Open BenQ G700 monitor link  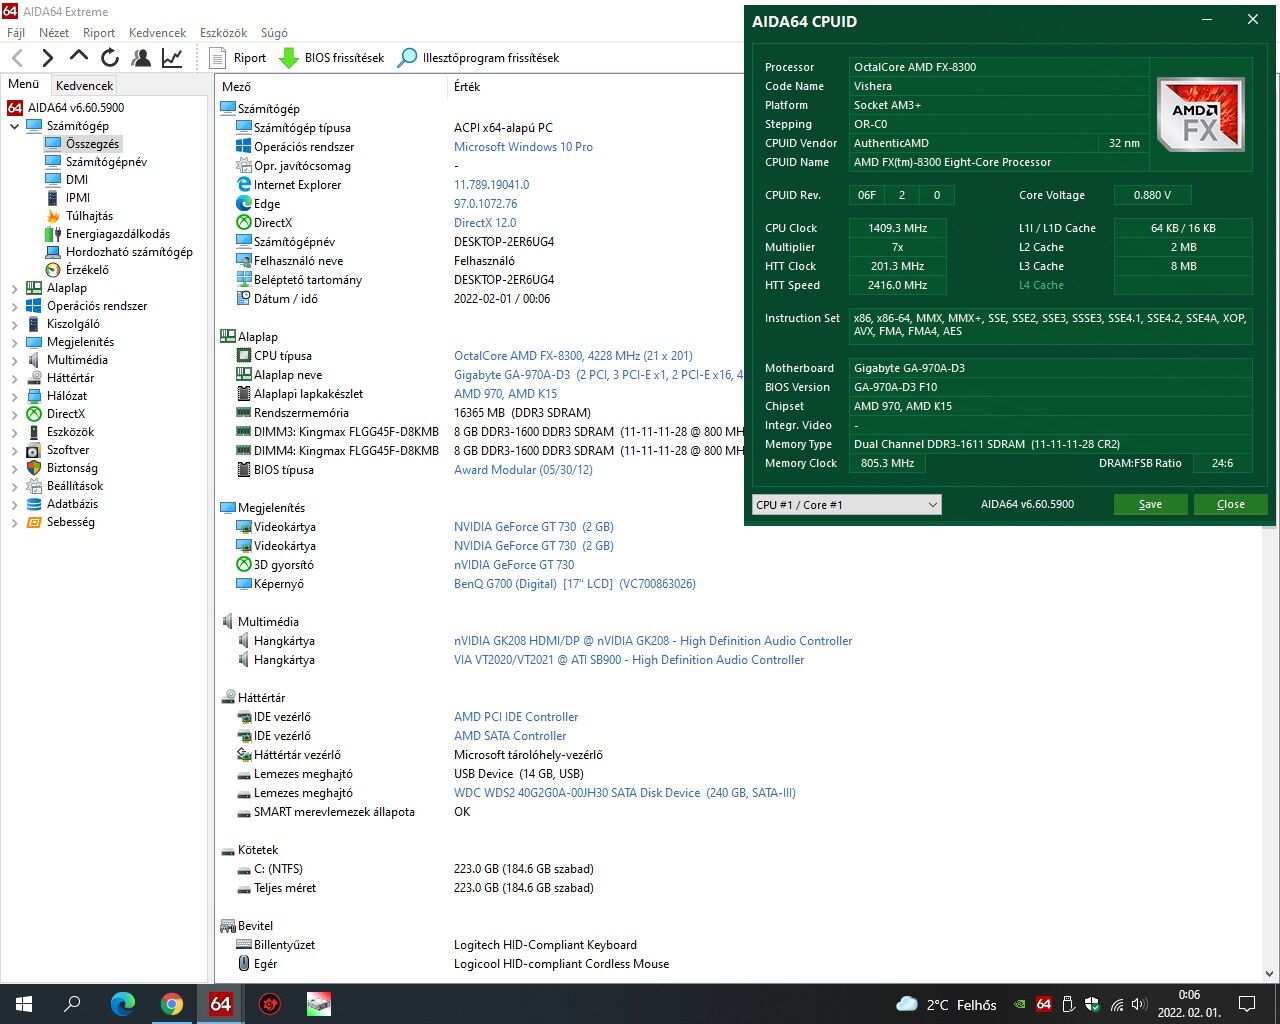574,584
